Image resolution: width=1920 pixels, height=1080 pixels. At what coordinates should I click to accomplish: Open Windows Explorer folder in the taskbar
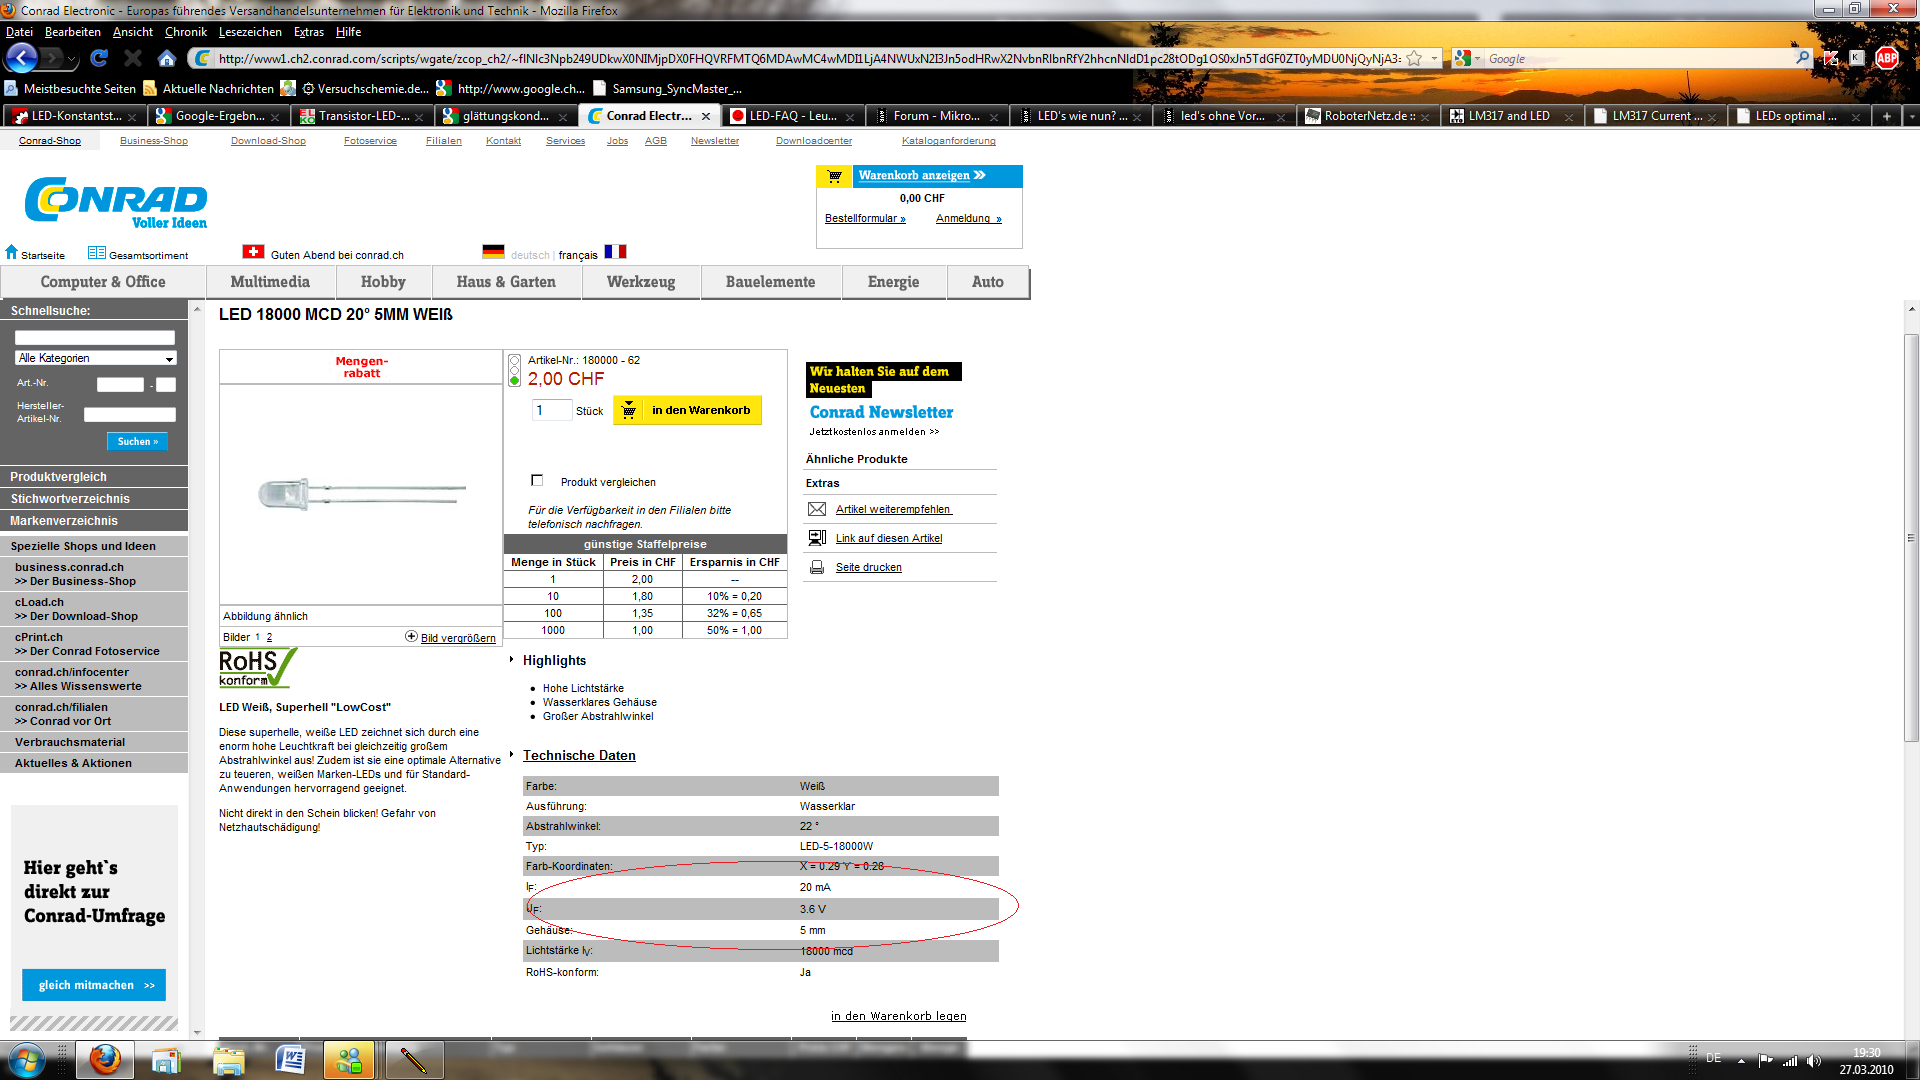(x=228, y=1060)
